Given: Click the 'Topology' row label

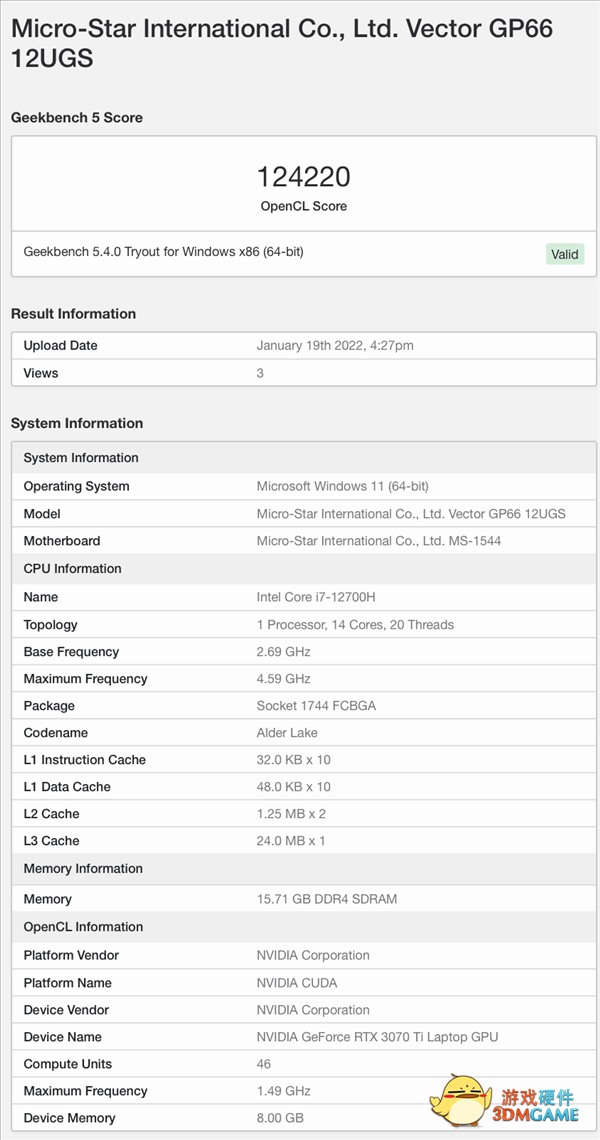Looking at the screenshot, I should [x=50, y=625].
